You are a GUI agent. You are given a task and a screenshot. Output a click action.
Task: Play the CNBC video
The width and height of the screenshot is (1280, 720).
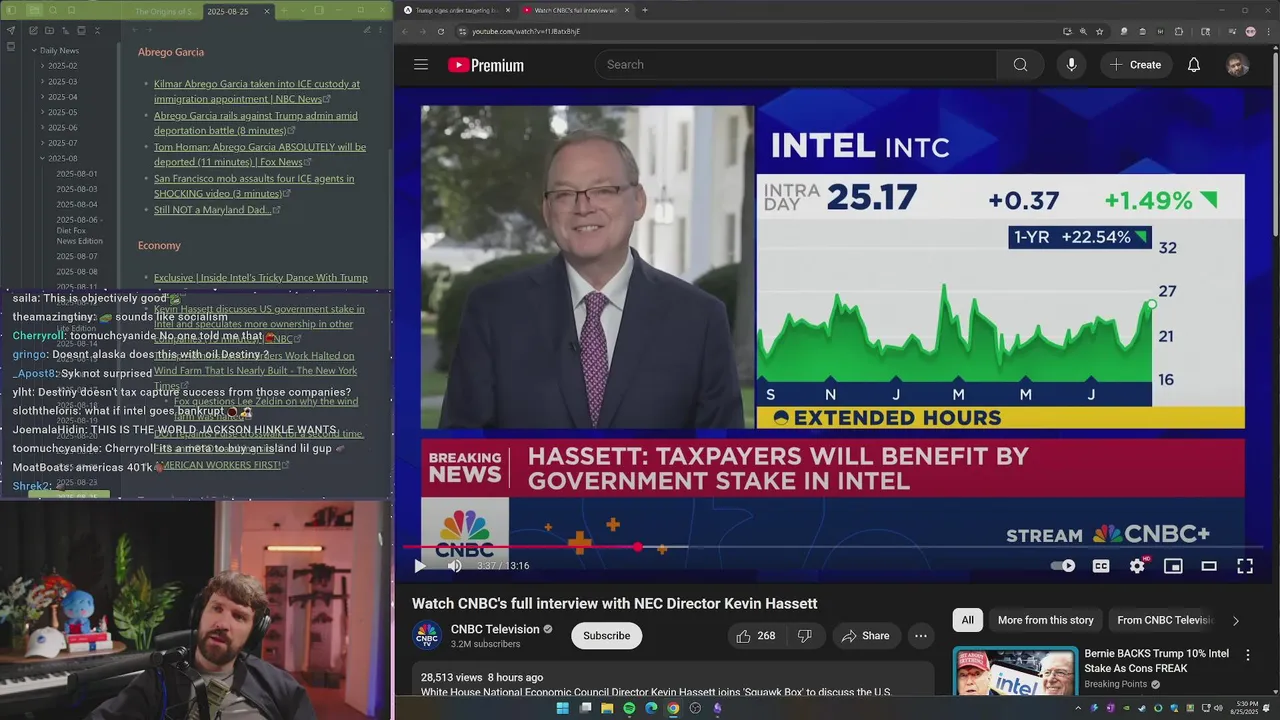[420, 566]
